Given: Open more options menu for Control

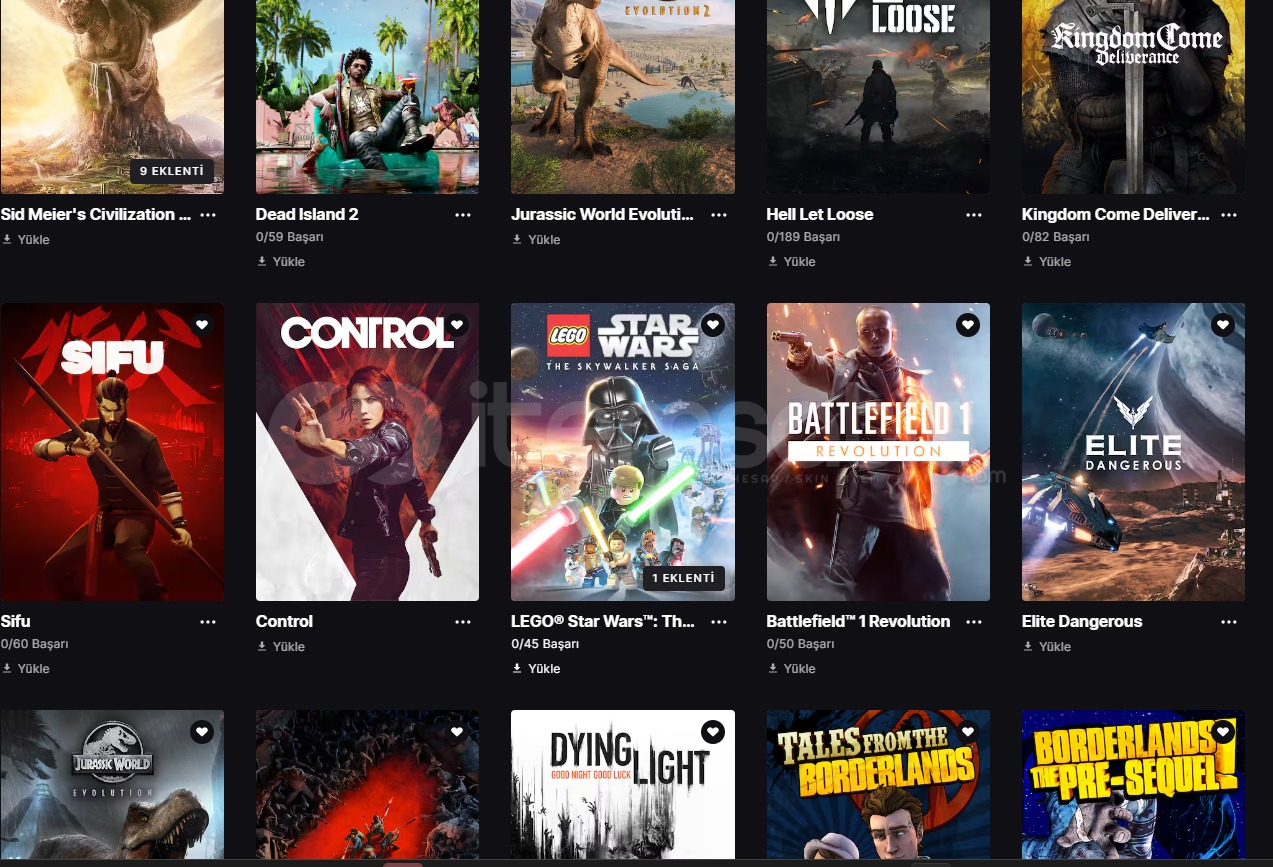Looking at the screenshot, I should [463, 622].
